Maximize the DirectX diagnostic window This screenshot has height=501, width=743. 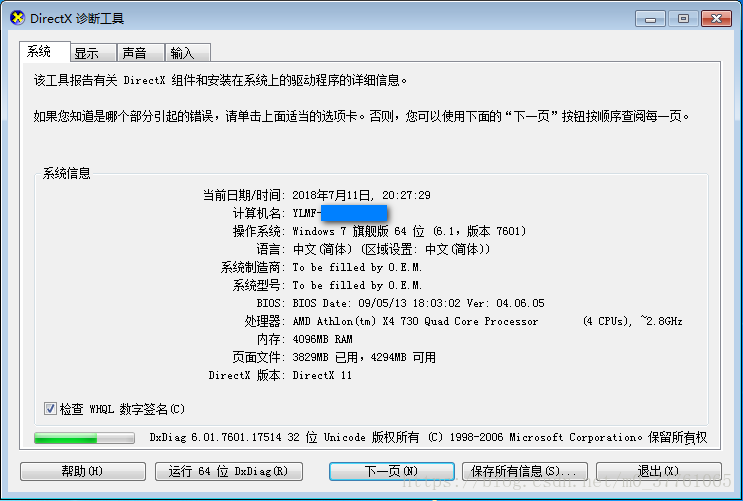(x=683, y=19)
